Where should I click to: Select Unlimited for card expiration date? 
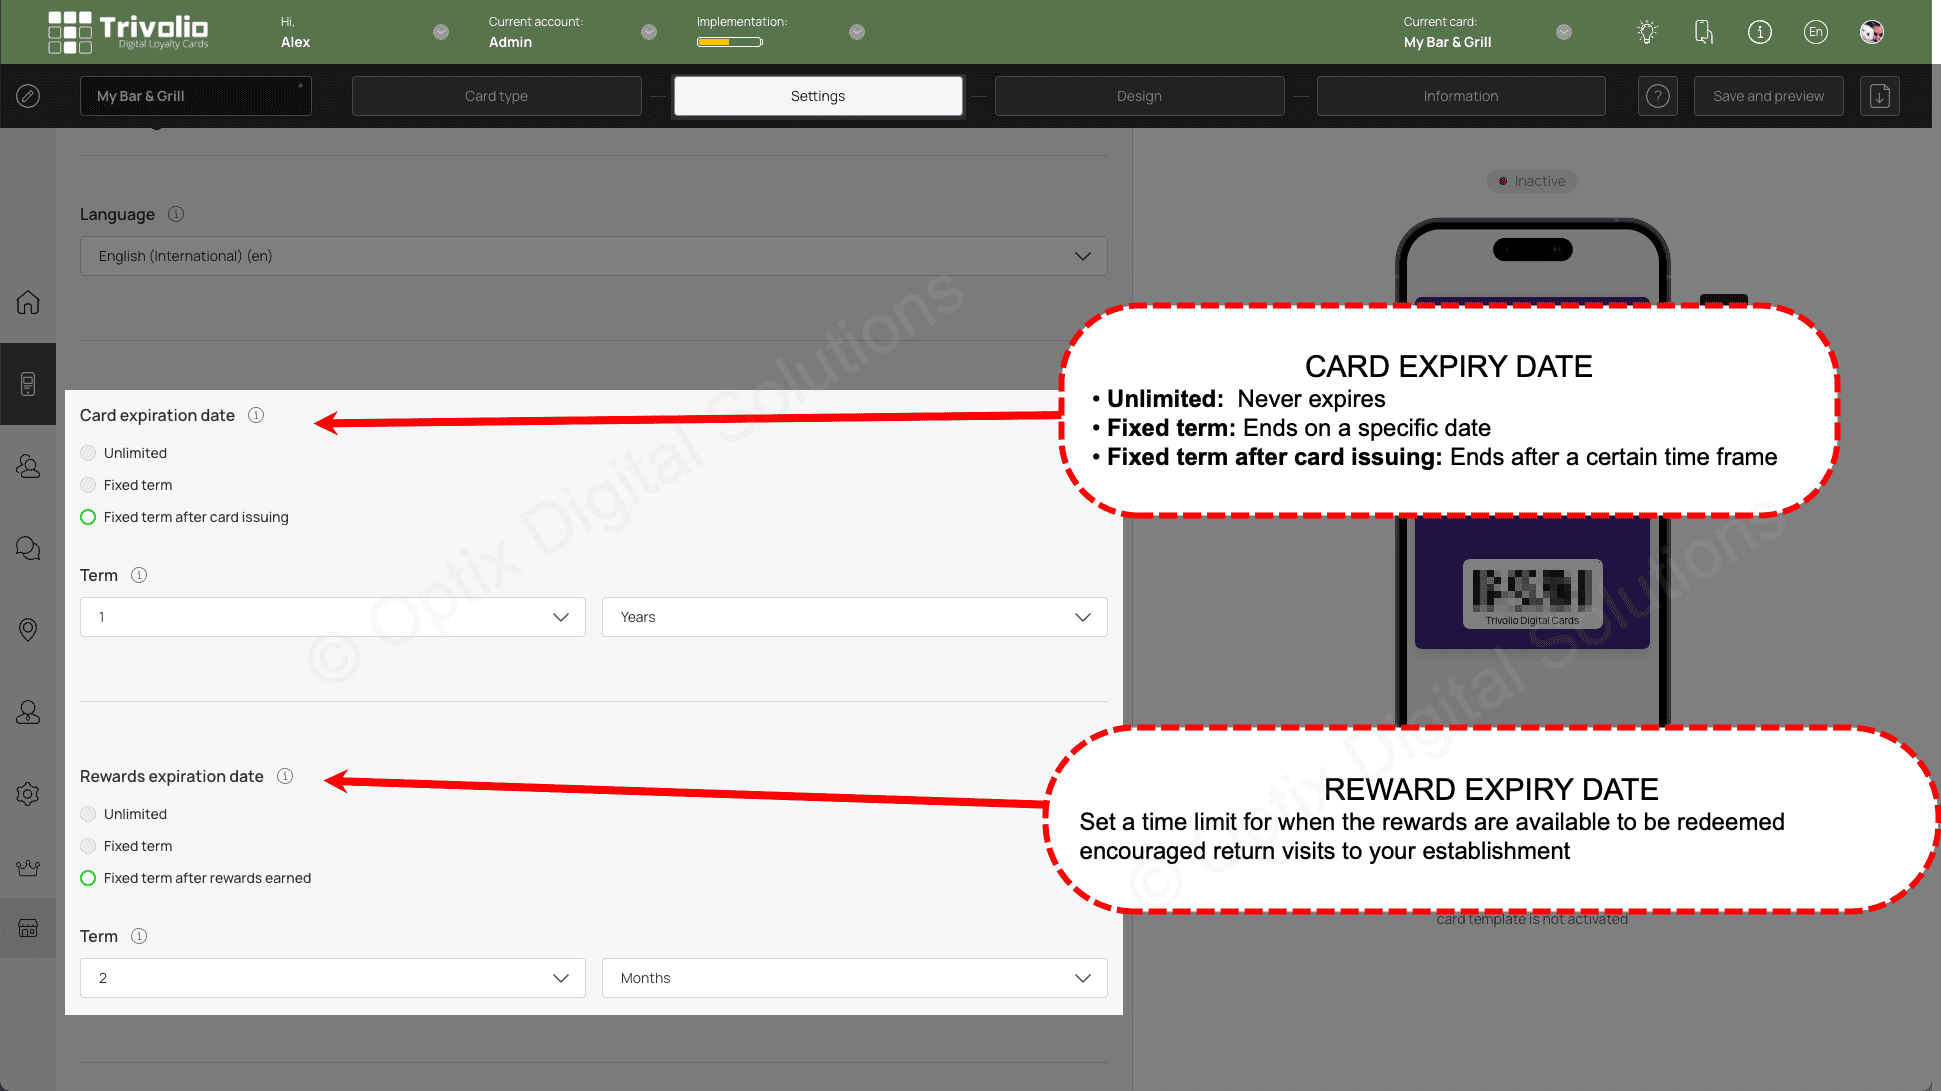(x=88, y=453)
